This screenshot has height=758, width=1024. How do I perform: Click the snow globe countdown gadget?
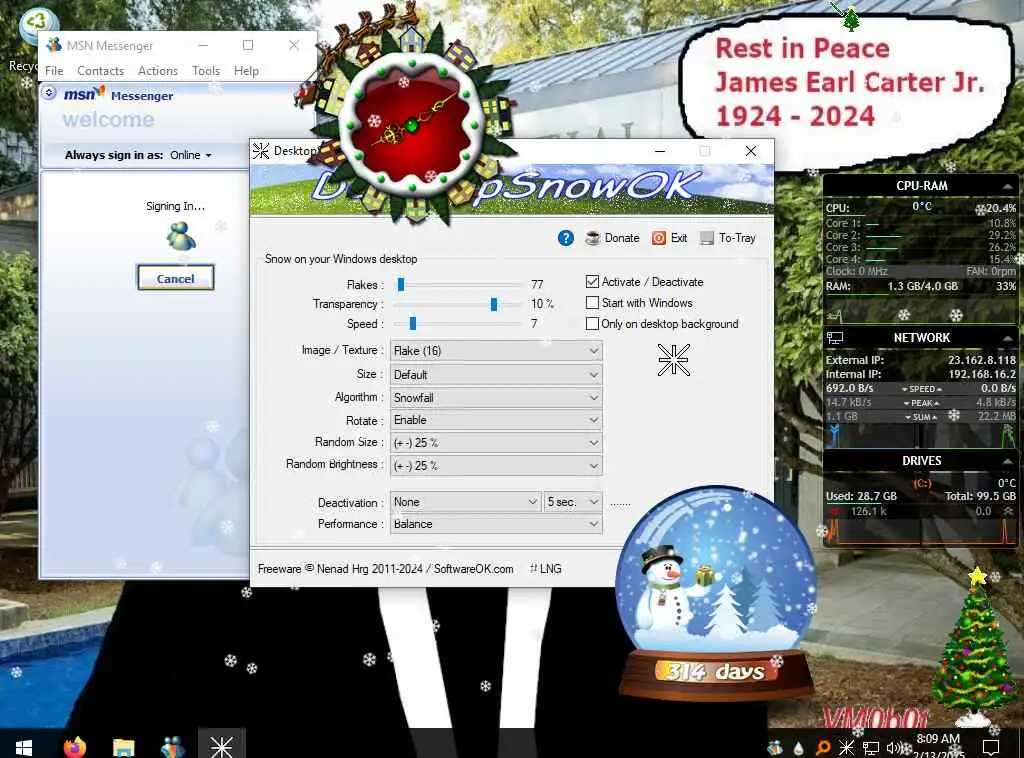pyautogui.click(x=715, y=591)
